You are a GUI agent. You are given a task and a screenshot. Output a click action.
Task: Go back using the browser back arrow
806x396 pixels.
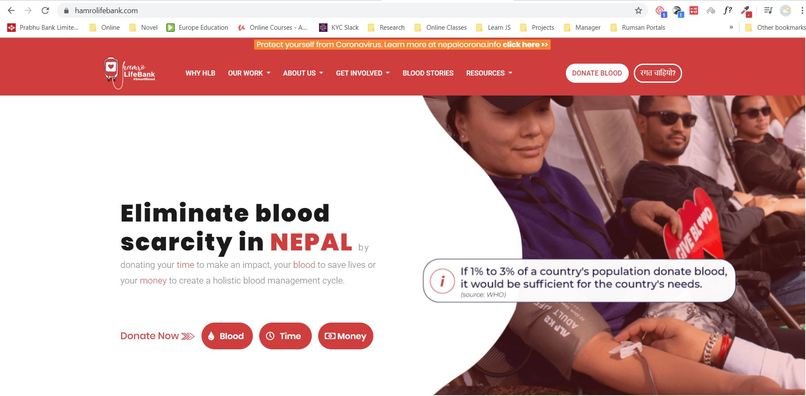pyautogui.click(x=11, y=10)
